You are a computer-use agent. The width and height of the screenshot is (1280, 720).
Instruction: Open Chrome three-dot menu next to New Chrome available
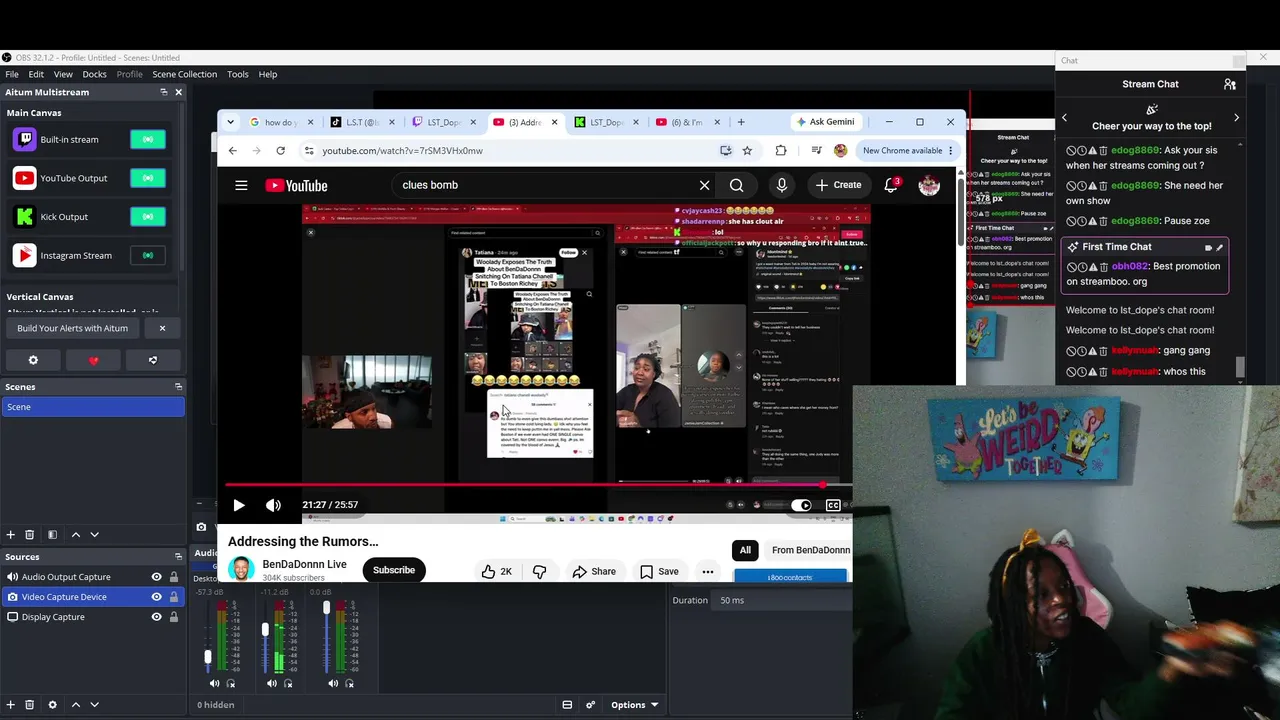click(952, 151)
